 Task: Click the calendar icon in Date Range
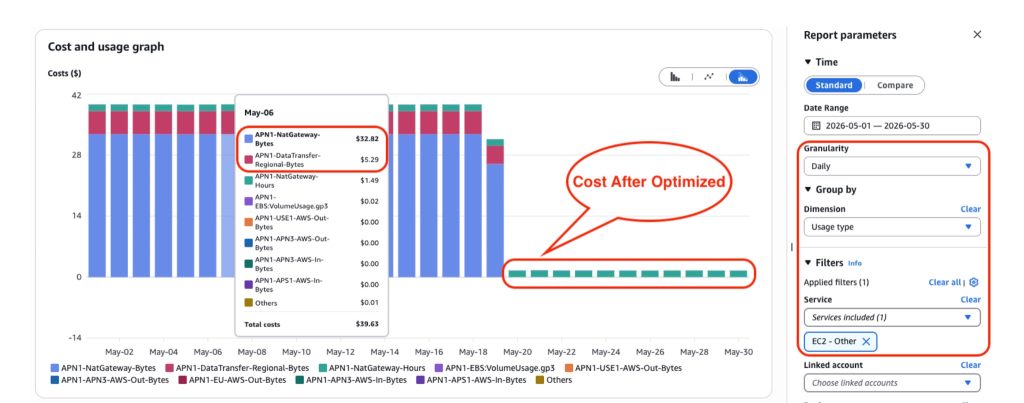[816, 125]
